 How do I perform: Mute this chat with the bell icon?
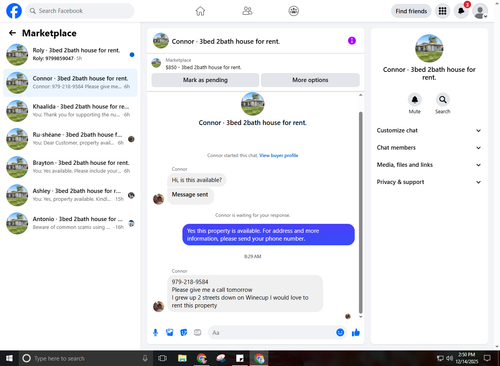pos(415,99)
